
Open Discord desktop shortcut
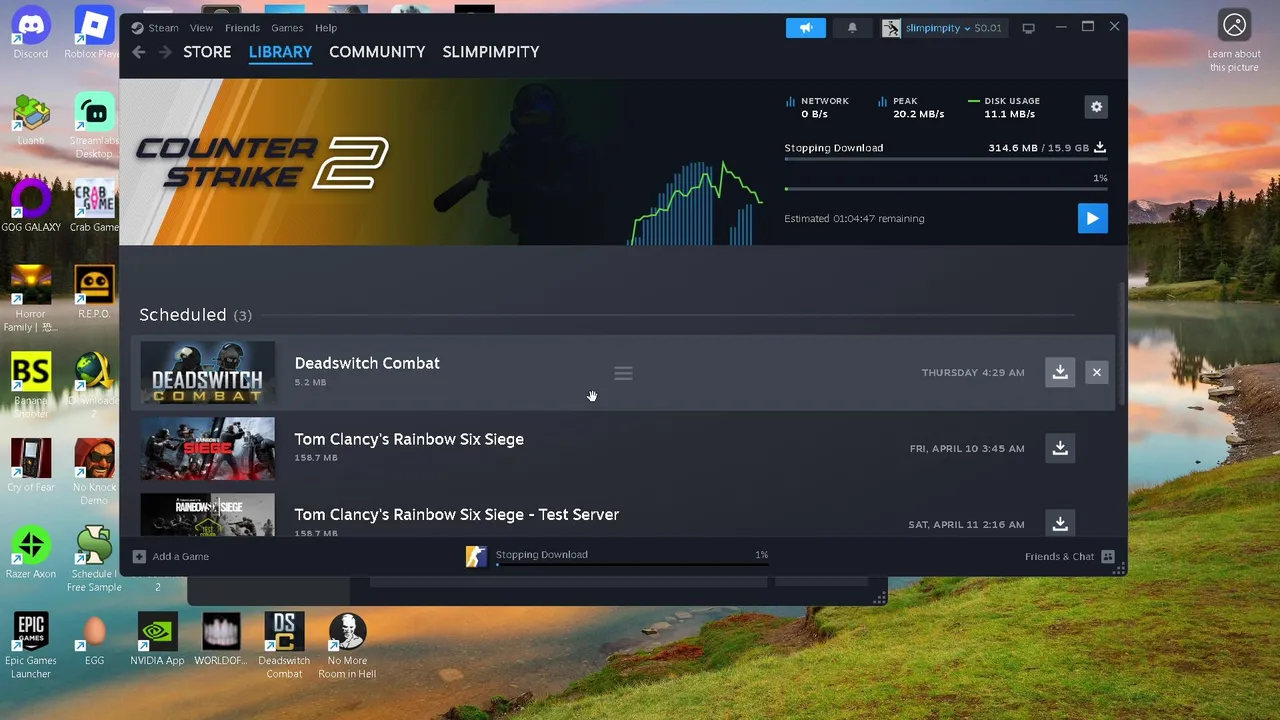point(31,33)
